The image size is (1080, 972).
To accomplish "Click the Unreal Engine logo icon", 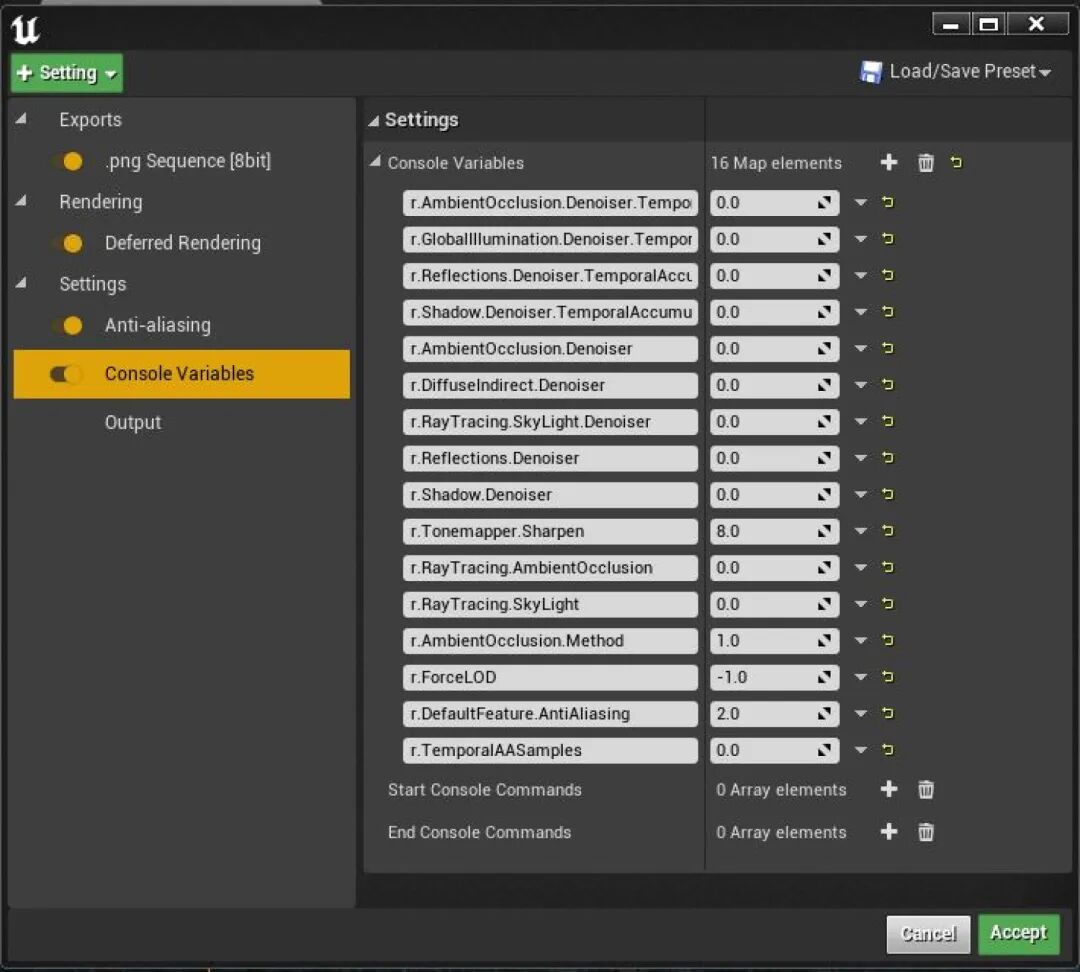I will pos(25,29).
